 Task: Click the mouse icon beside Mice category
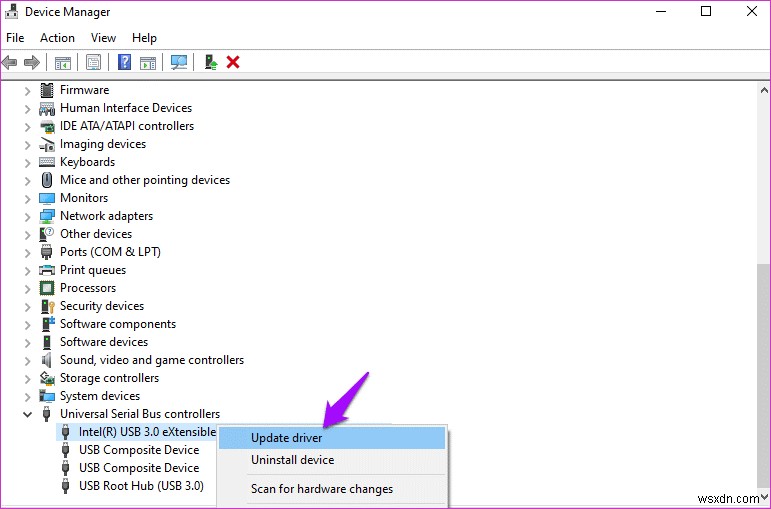coord(47,180)
